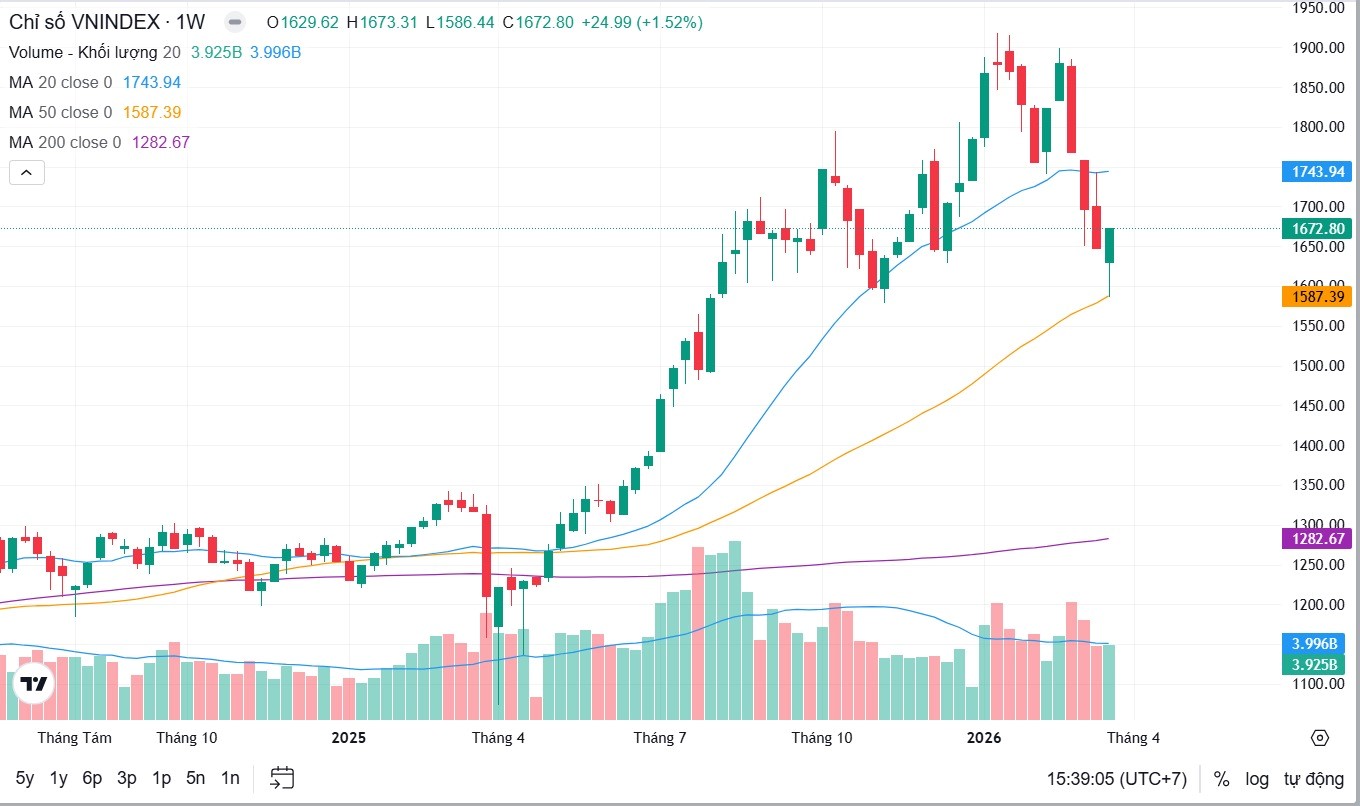Select the MA 200 close indicator legend
Image resolution: width=1360 pixels, height=806 pixels.
(x=65, y=142)
